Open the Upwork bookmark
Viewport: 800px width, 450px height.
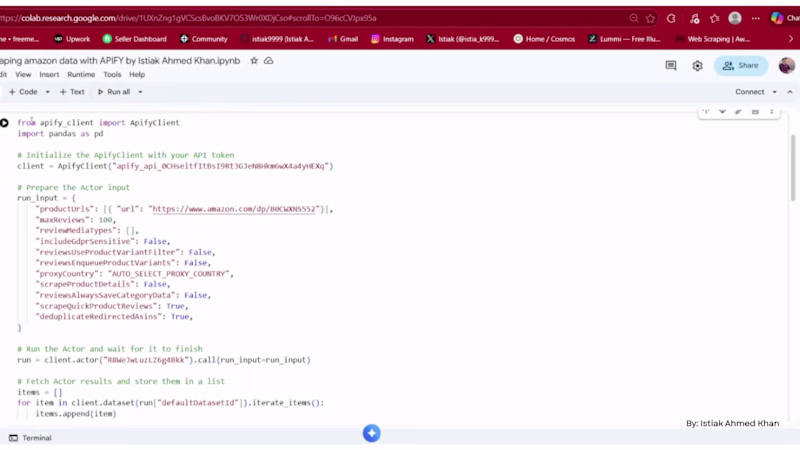coord(72,39)
